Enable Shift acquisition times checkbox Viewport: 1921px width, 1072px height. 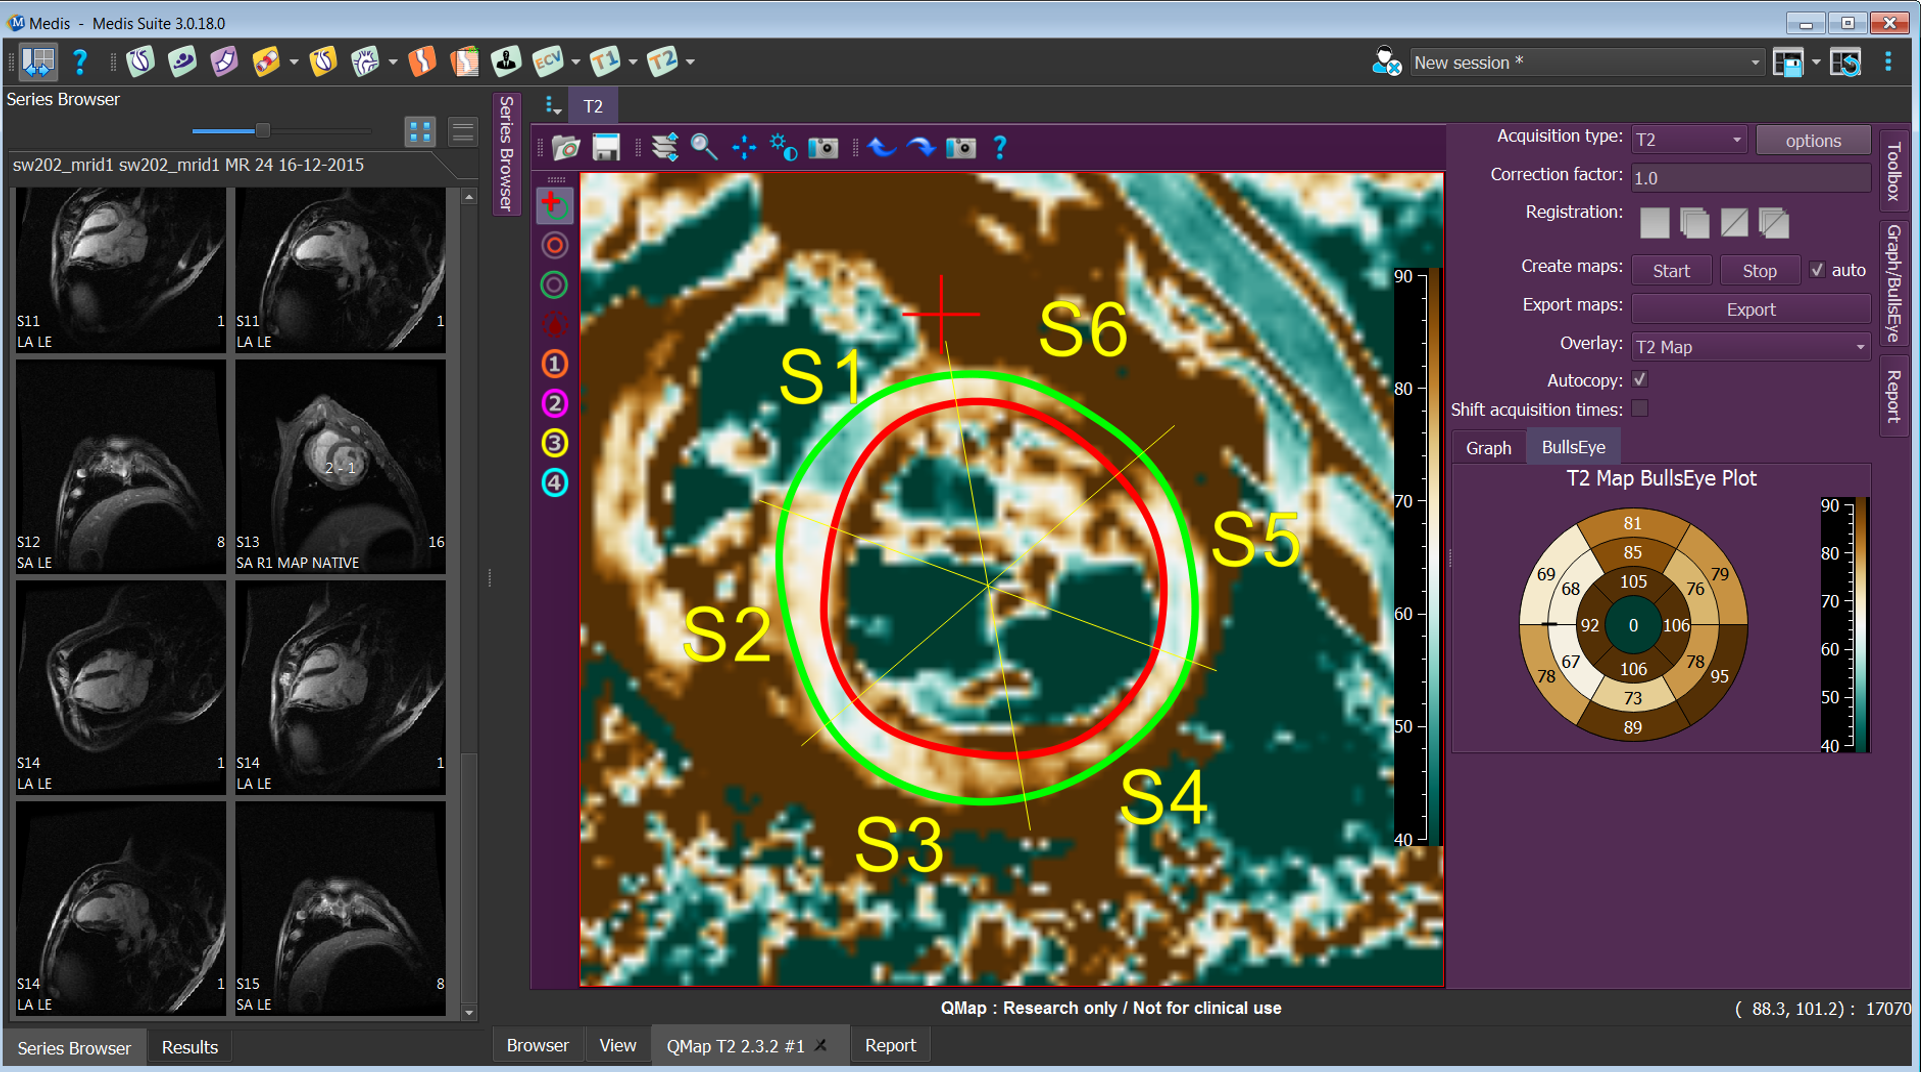(x=1640, y=409)
